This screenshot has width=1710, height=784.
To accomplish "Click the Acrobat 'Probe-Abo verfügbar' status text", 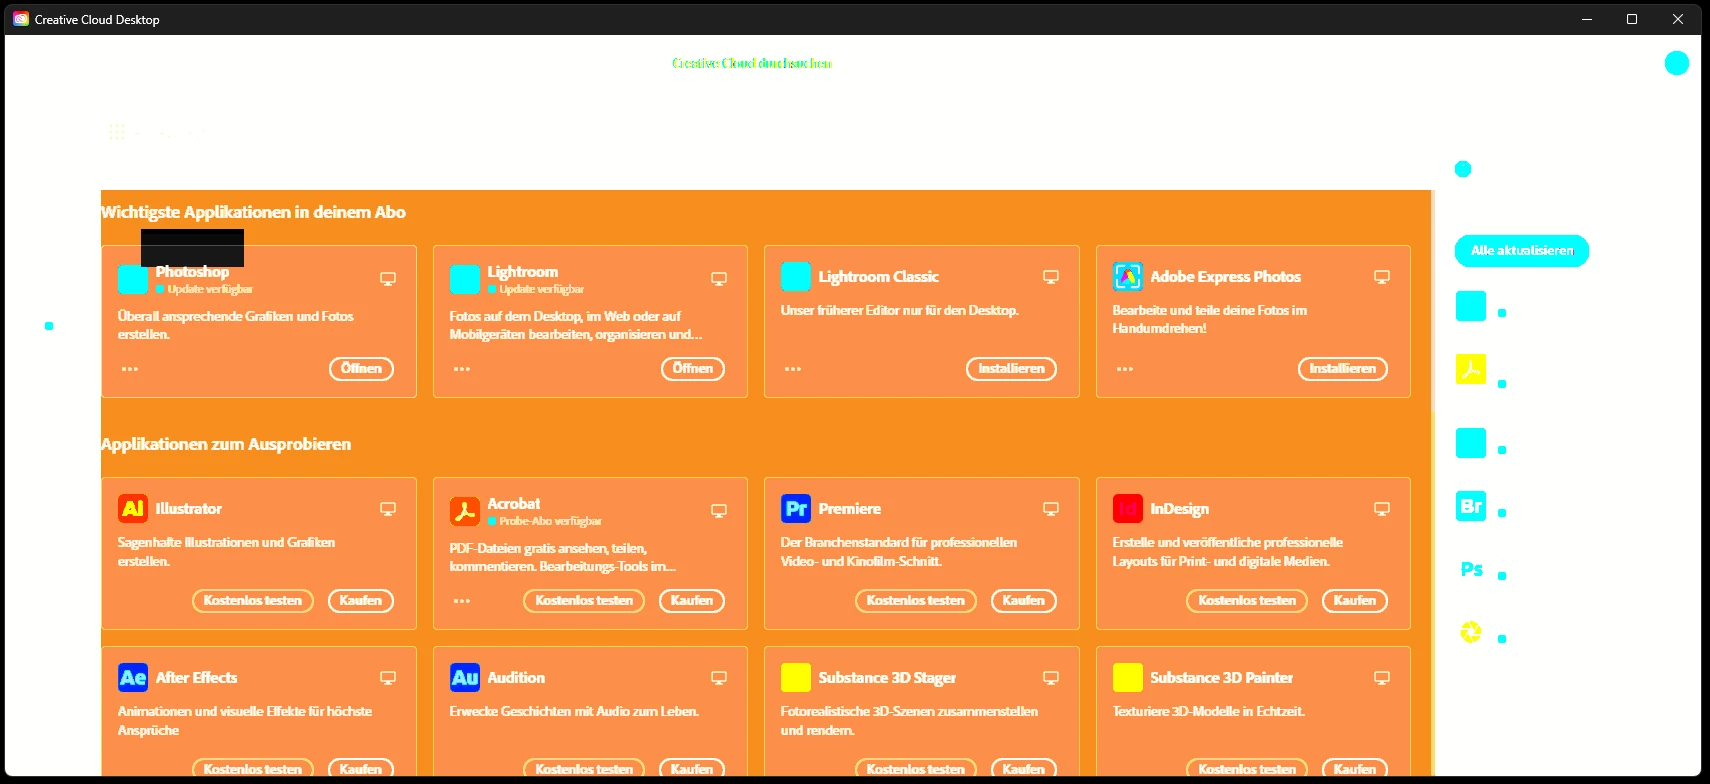I will click(x=550, y=521).
